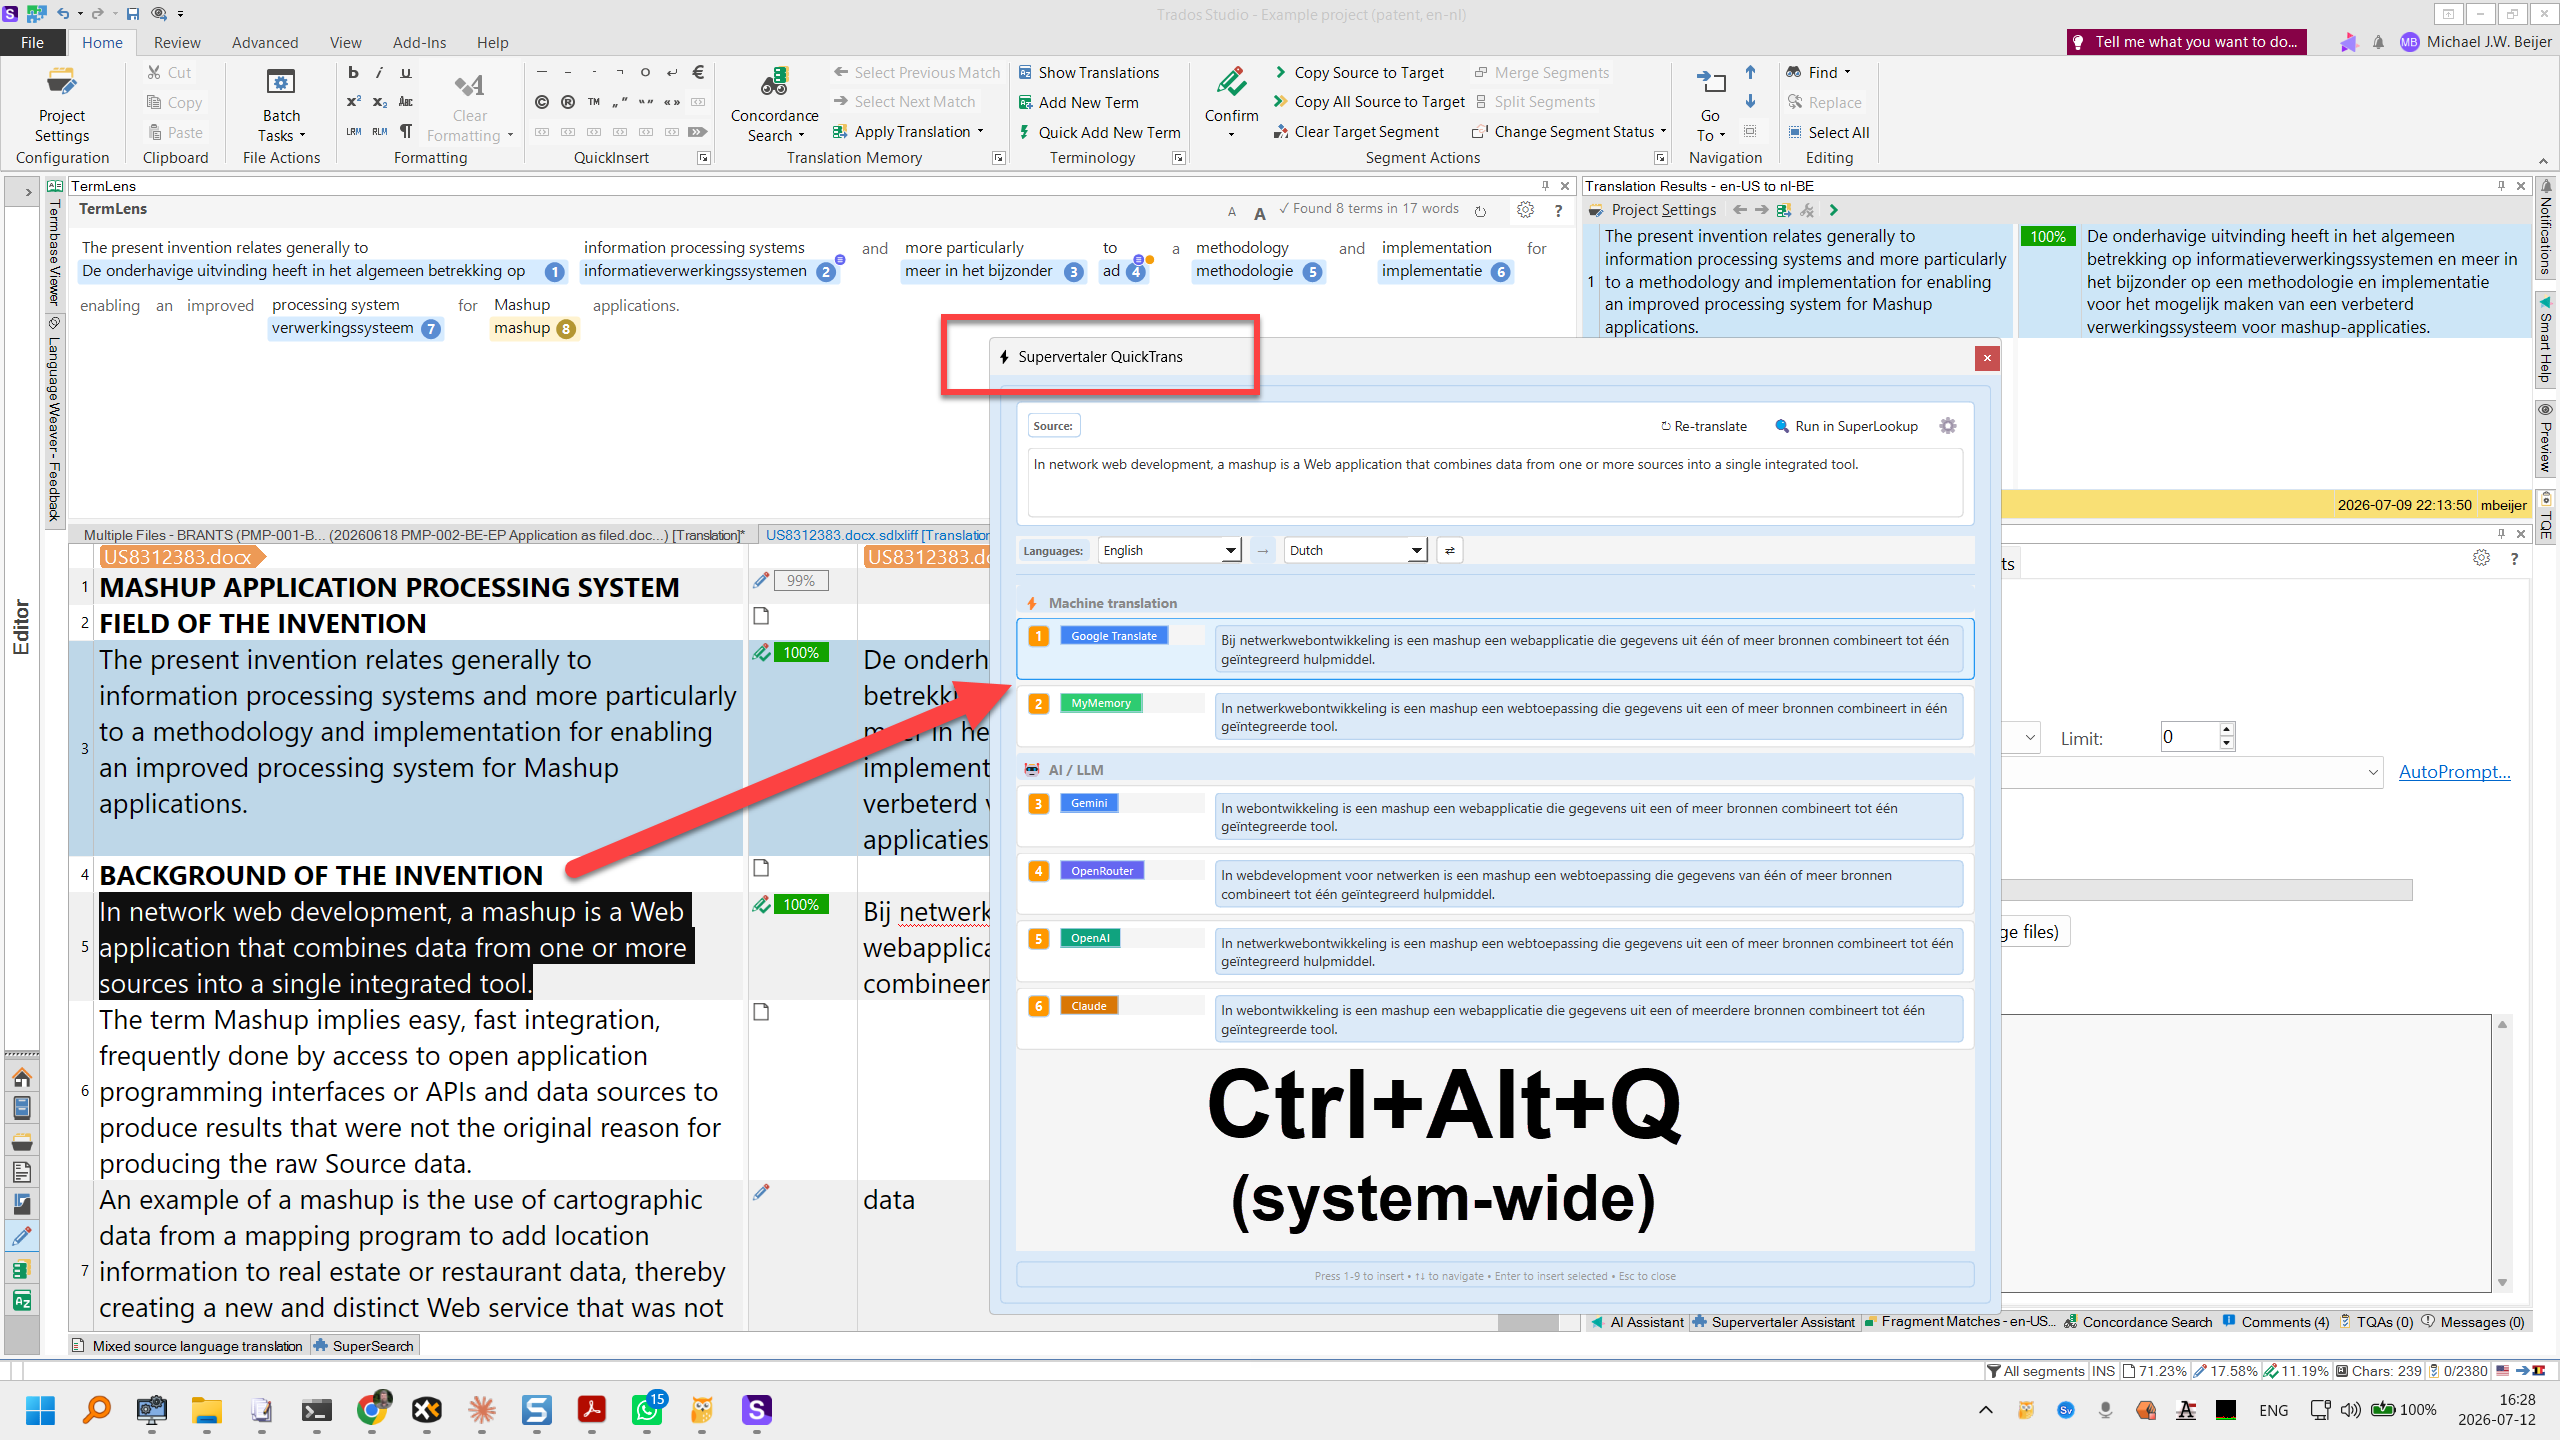Click the Concordance Search binoculars icon
Image resolution: width=2560 pixels, height=1440 pixels.
(x=774, y=84)
